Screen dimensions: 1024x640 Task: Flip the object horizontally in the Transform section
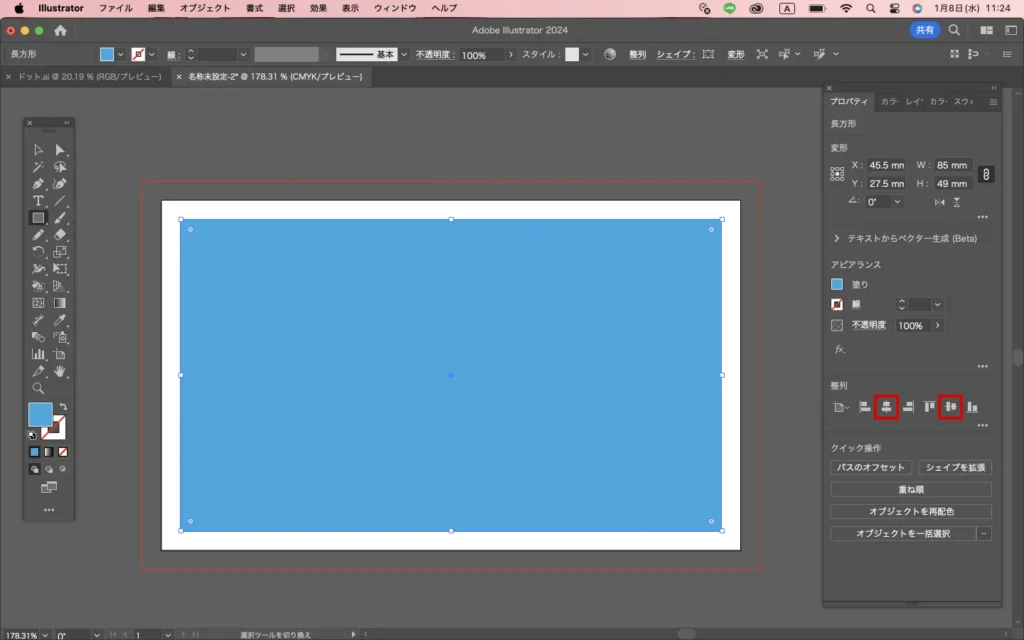point(939,202)
